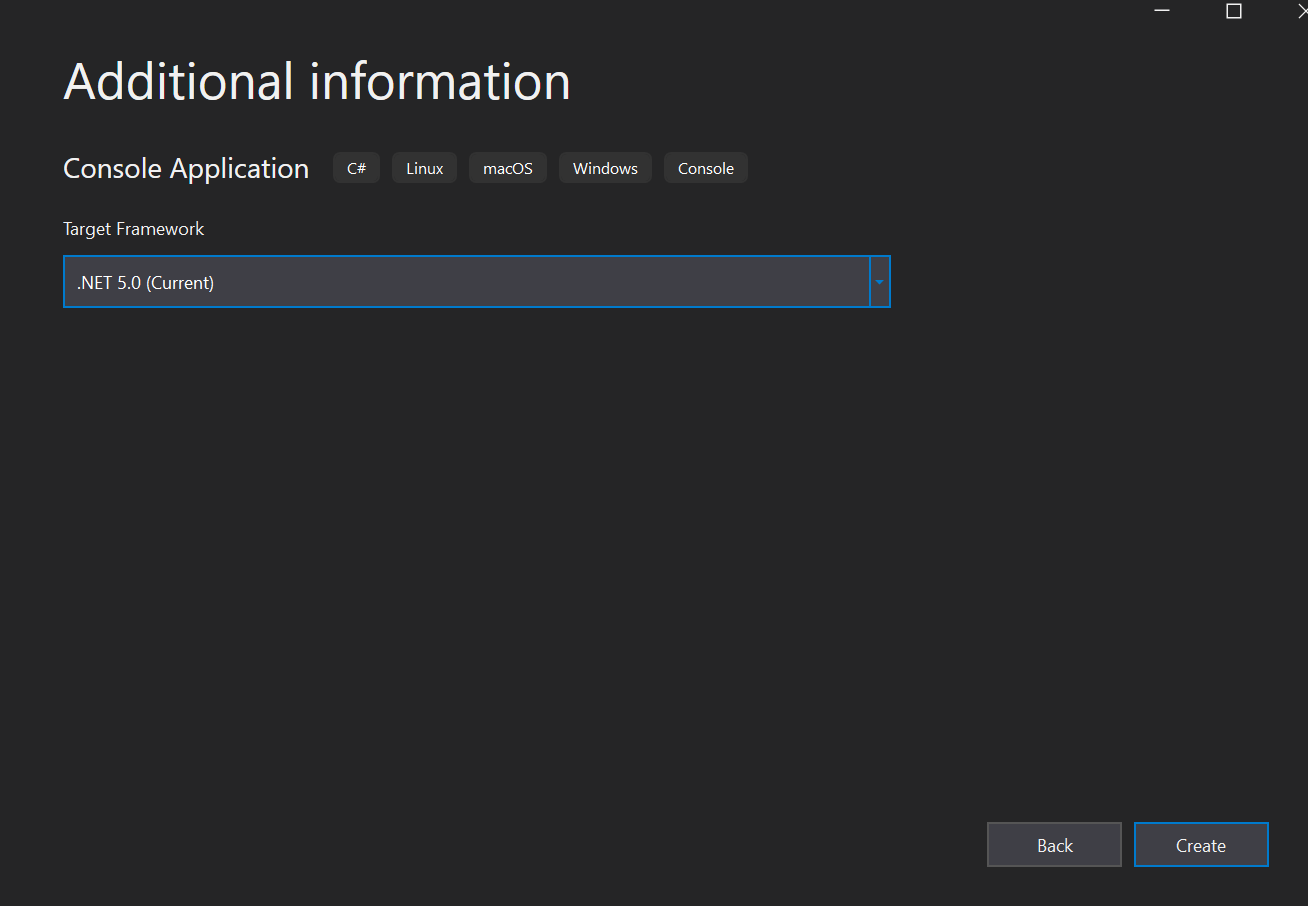The image size is (1308, 906).
Task: Select the macOS tag
Action: coord(507,167)
